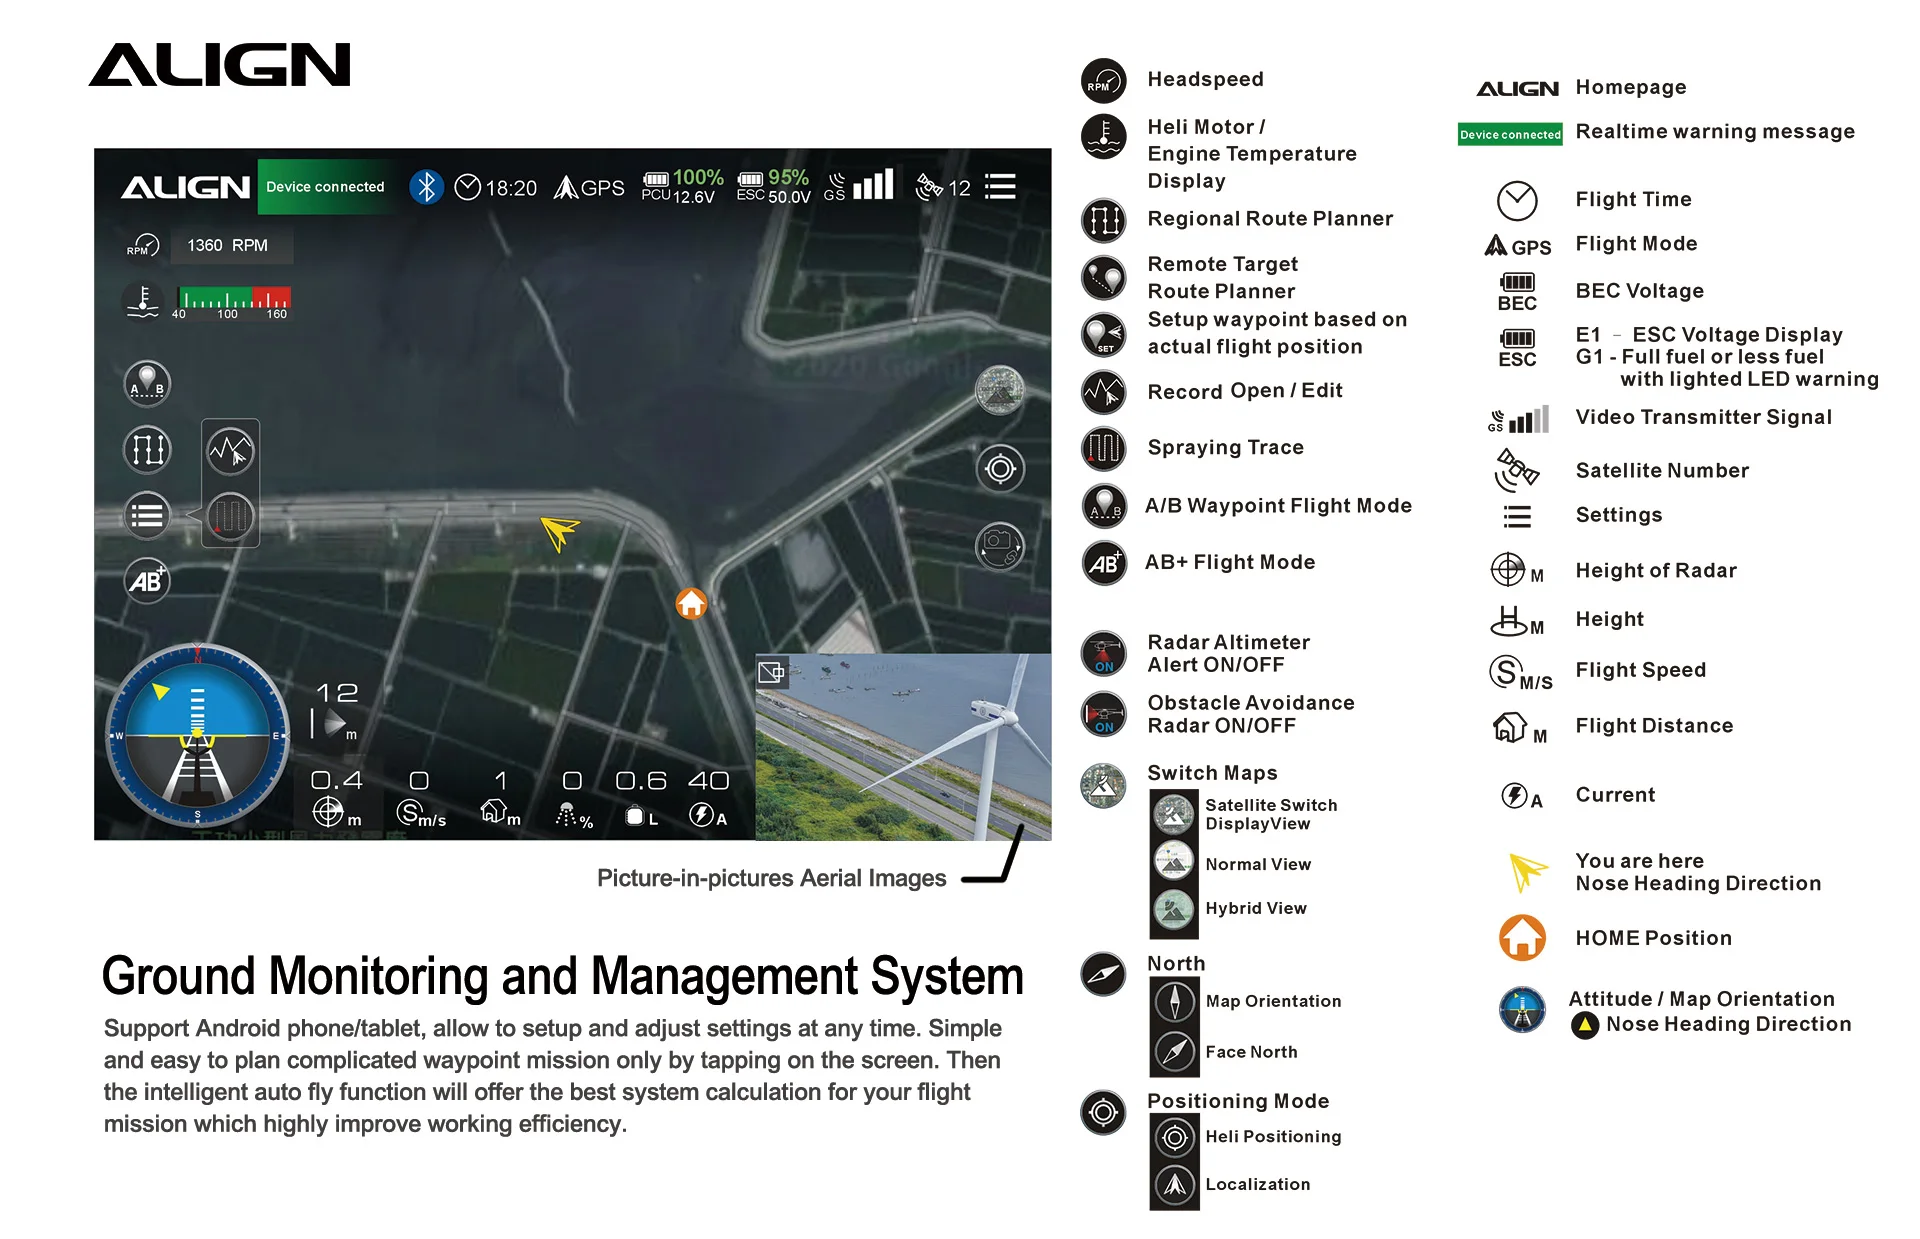Image resolution: width=1920 pixels, height=1239 pixels.
Task: Select Satellite Switch DisplayView icon in the legend
Action: click(x=1174, y=815)
